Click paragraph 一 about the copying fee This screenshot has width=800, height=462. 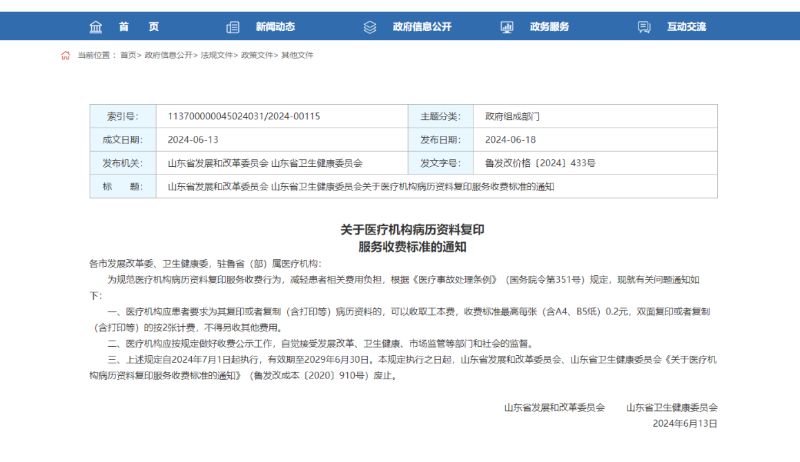[402, 320]
